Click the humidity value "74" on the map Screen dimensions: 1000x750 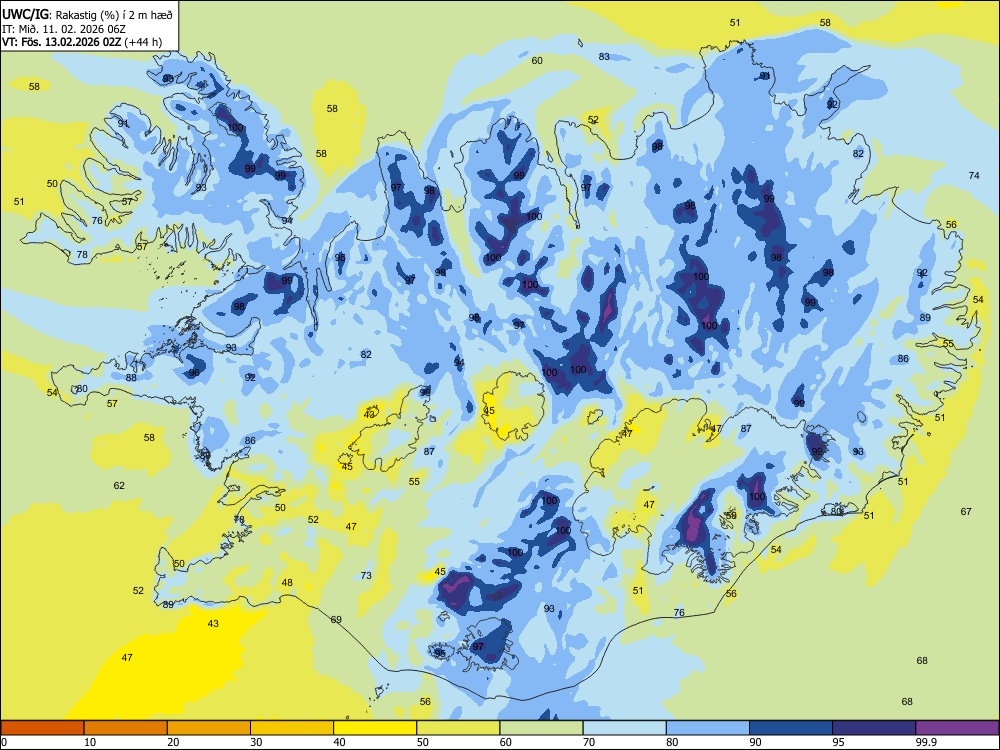click(x=974, y=175)
